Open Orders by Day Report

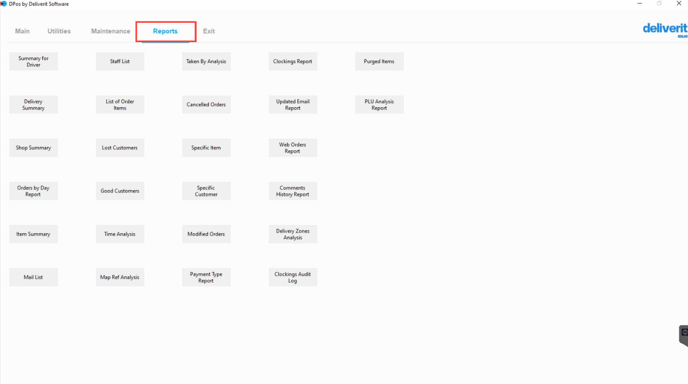point(33,191)
